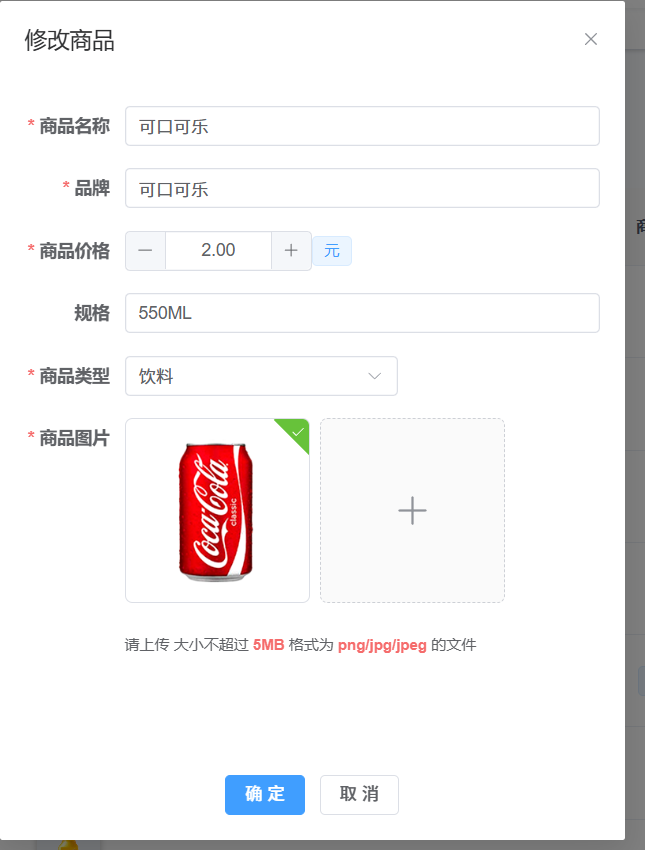The image size is (645, 850).
Task: Click the 商品图片 label
Action: pos(74,438)
